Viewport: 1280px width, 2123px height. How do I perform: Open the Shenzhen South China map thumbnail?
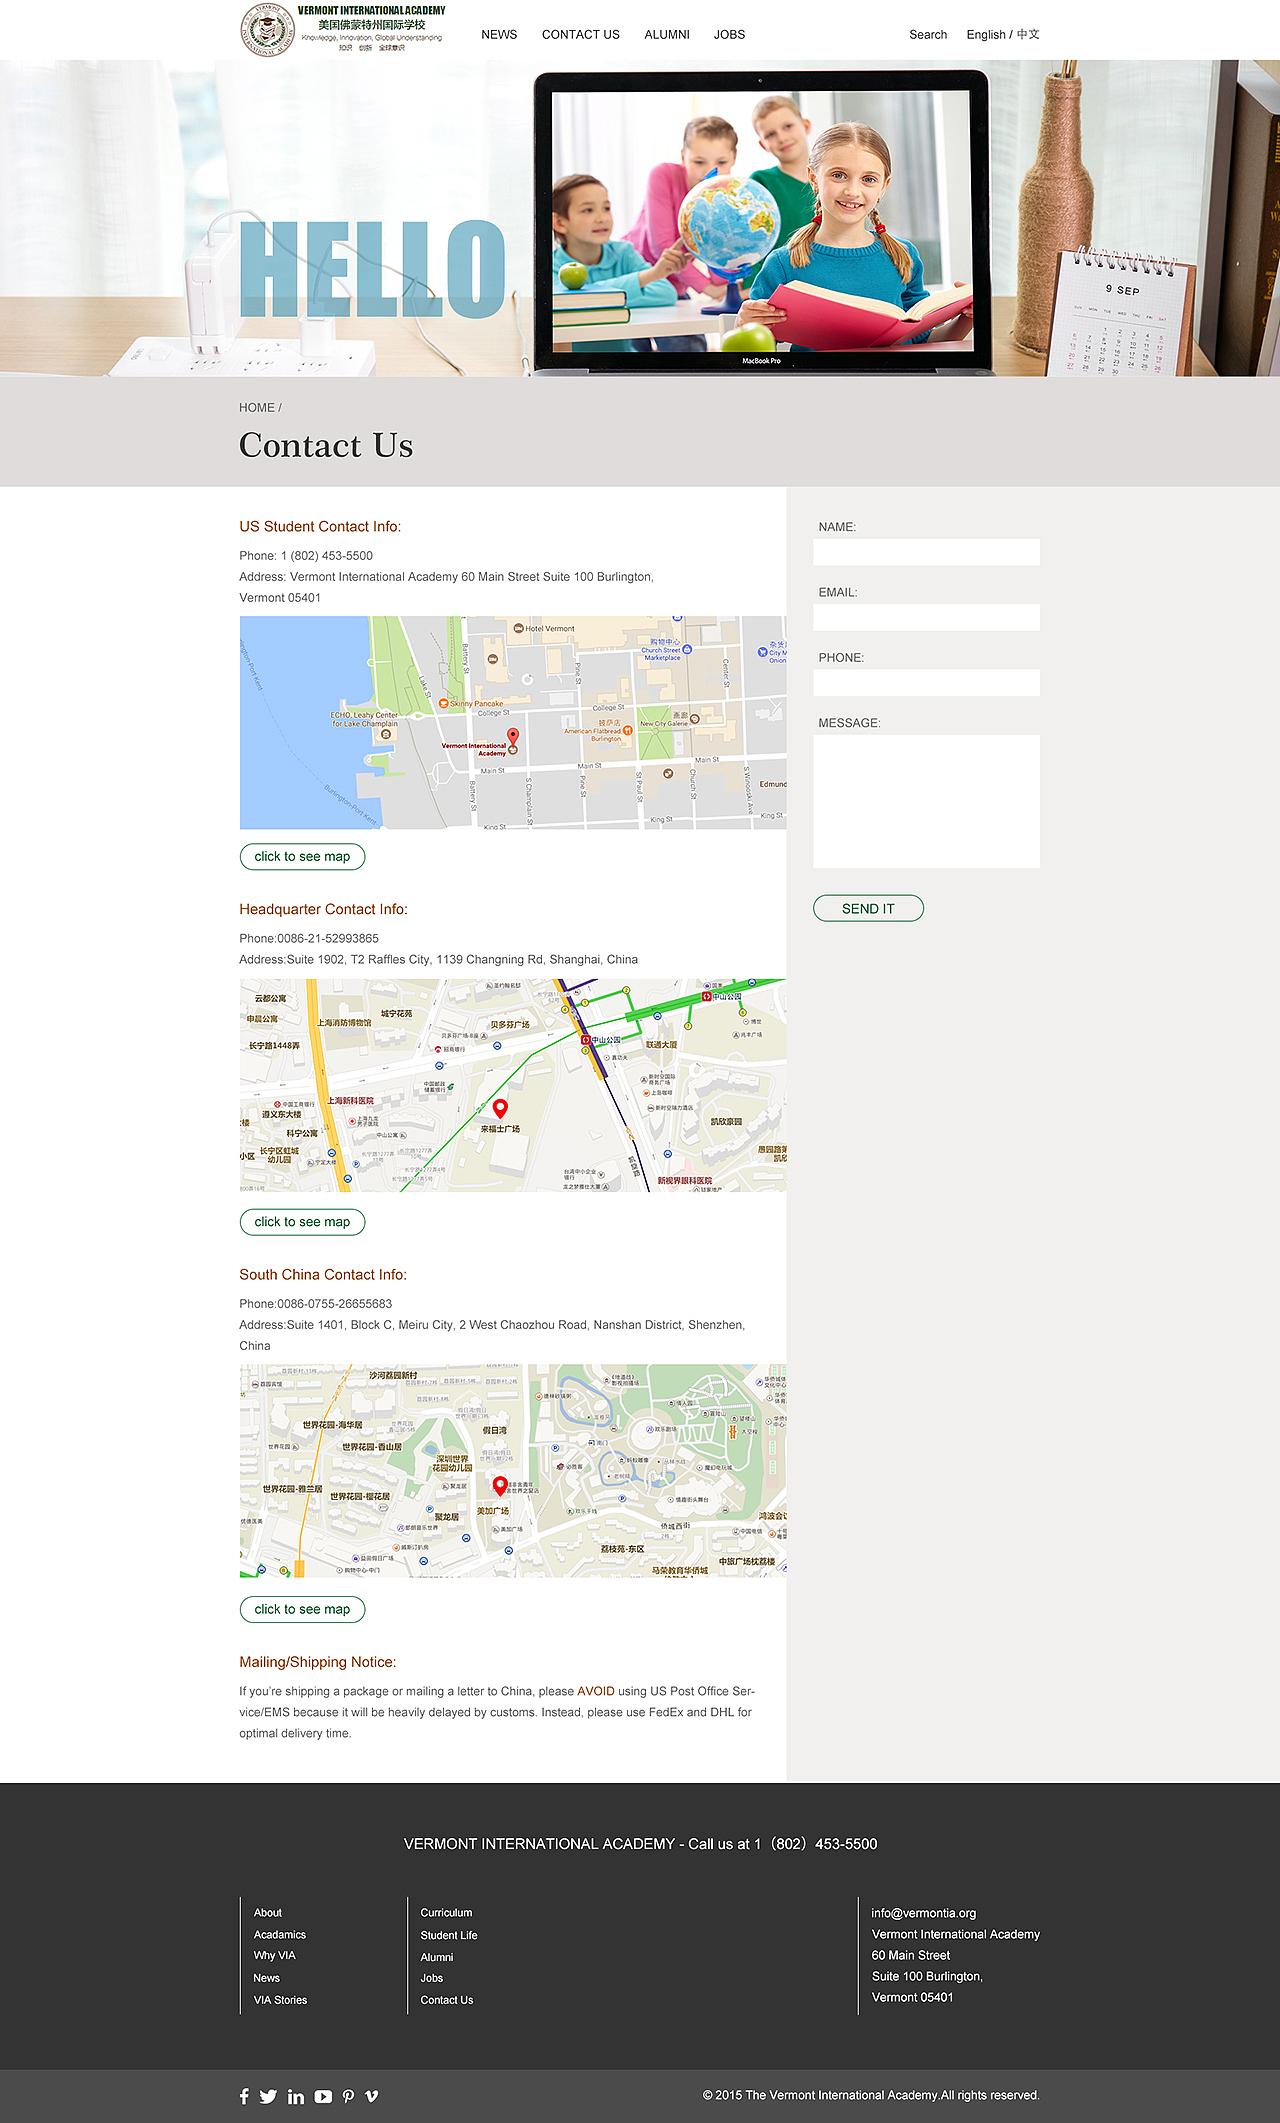(513, 1471)
